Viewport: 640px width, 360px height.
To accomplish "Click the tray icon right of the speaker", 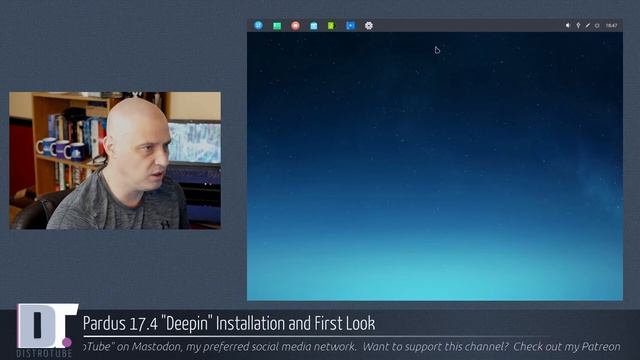I will [x=578, y=25].
